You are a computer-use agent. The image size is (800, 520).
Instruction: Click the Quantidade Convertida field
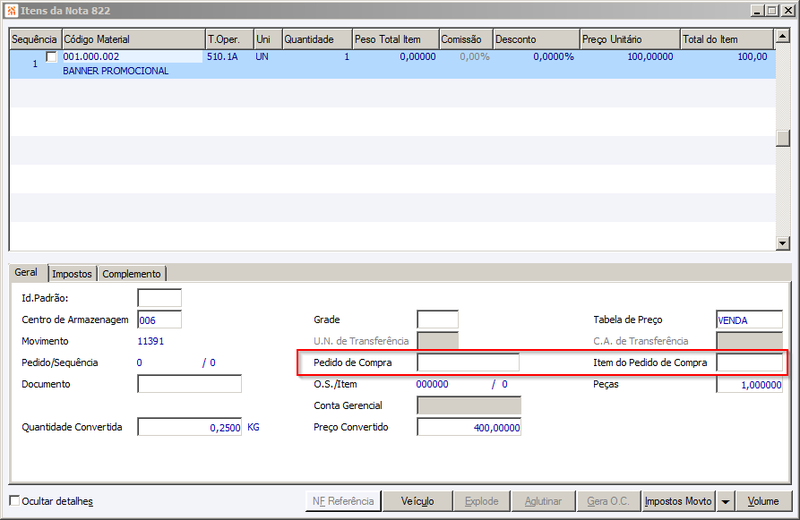point(189,427)
